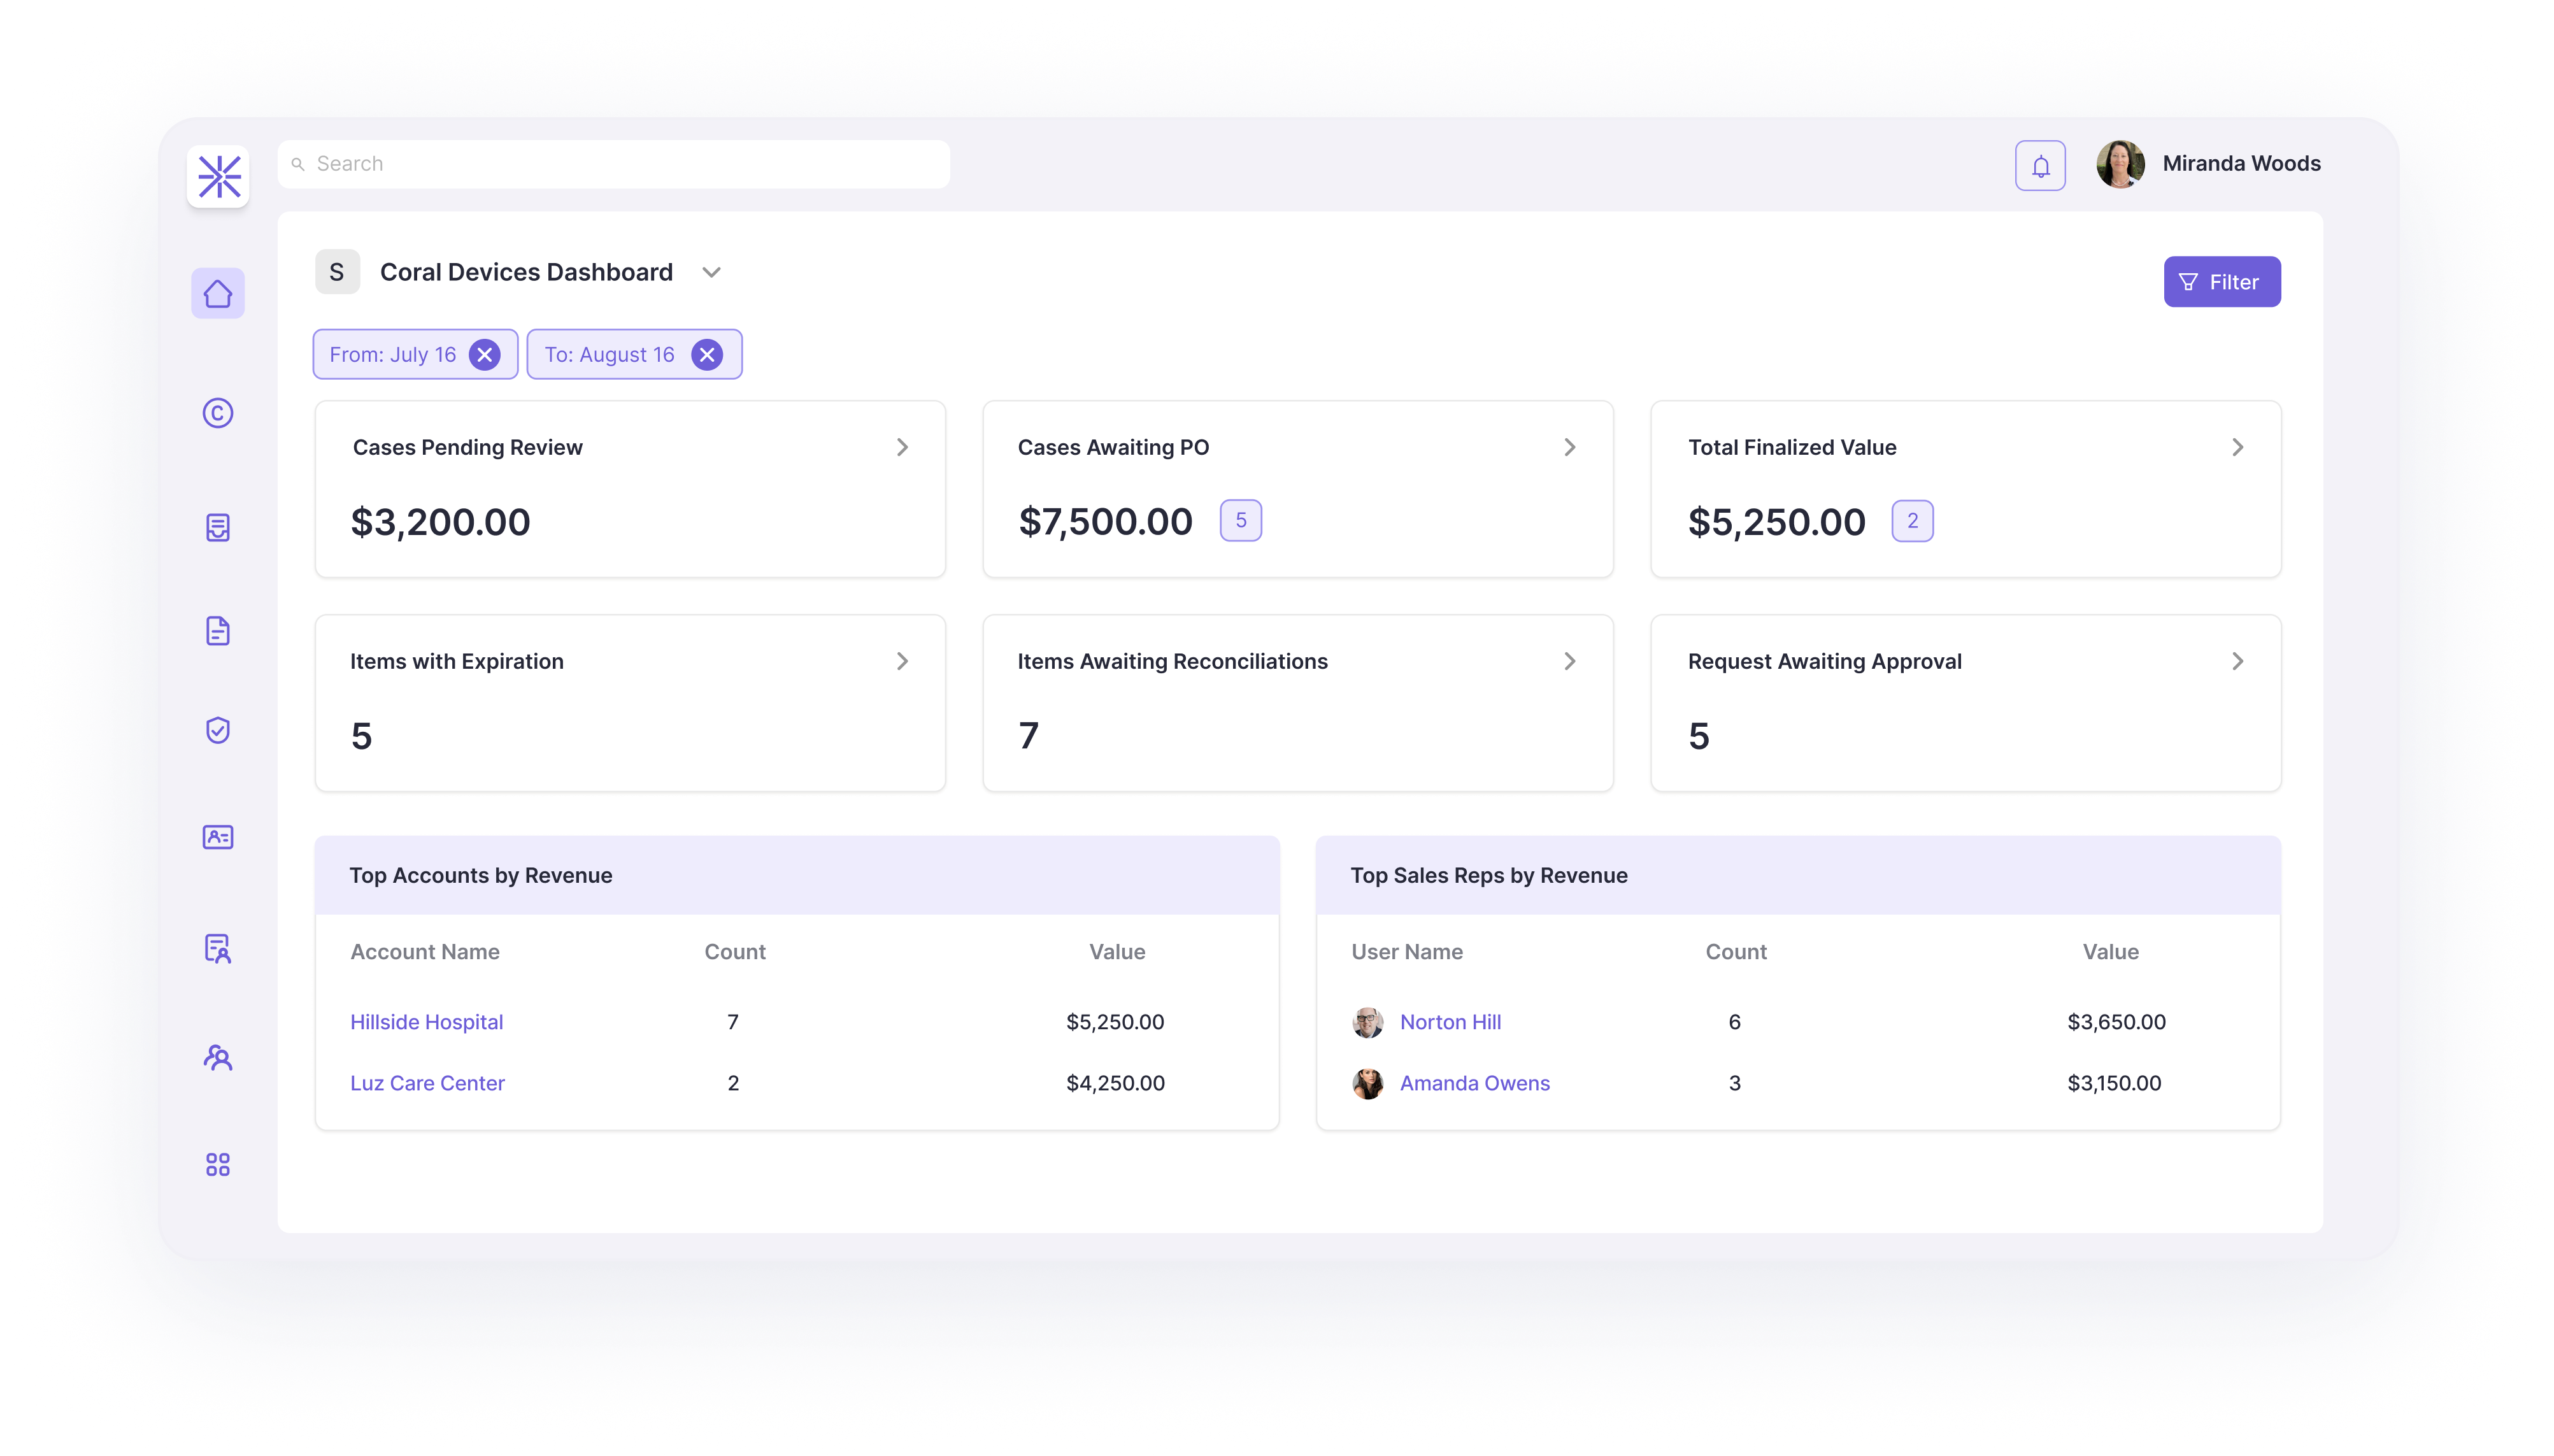Open the Items Awaiting Reconciliations chevron

point(1569,661)
